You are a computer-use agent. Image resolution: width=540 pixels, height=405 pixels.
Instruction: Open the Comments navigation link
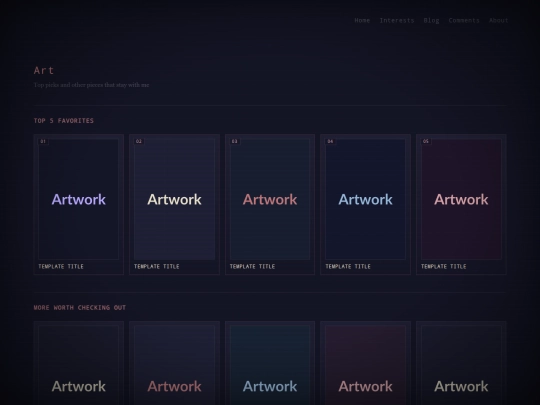pos(464,20)
